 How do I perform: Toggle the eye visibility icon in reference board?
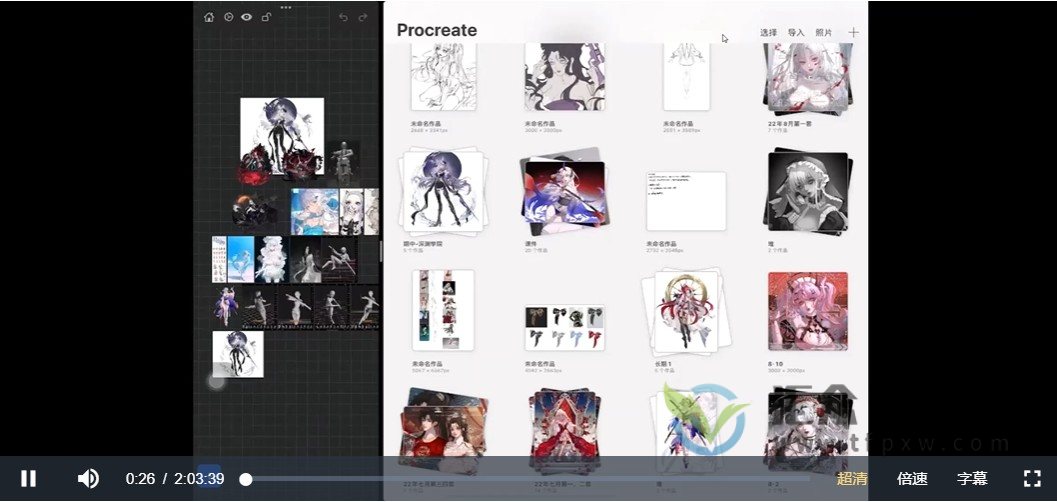coord(247,18)
